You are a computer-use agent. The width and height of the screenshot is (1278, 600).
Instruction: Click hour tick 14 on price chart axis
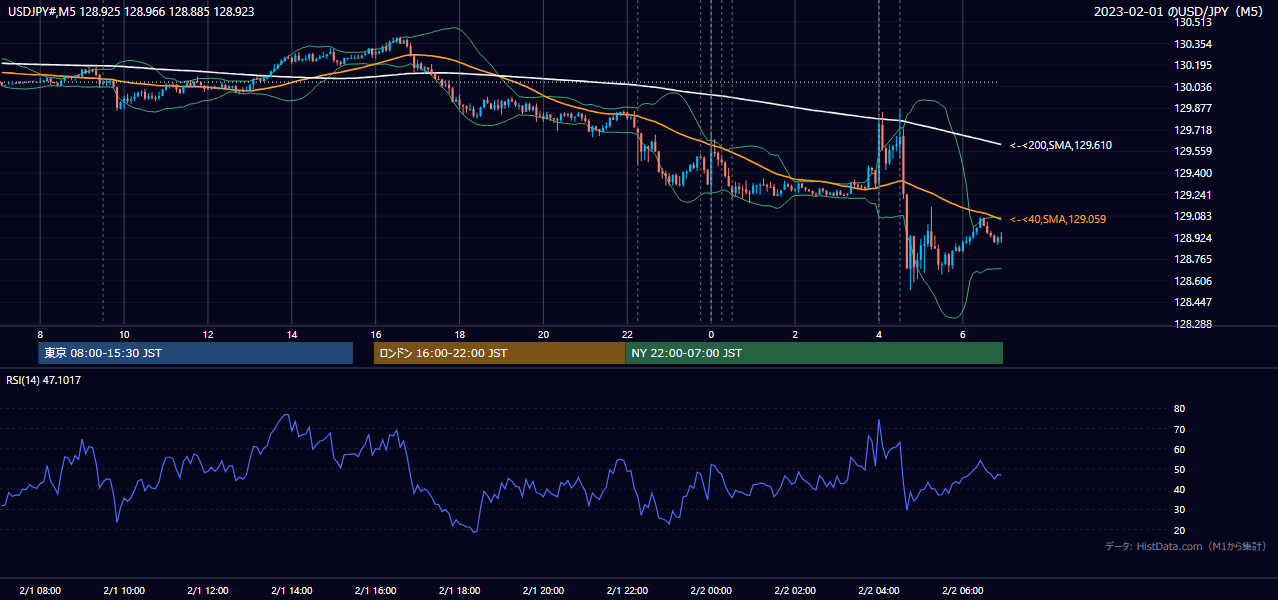tap(291, 334)
